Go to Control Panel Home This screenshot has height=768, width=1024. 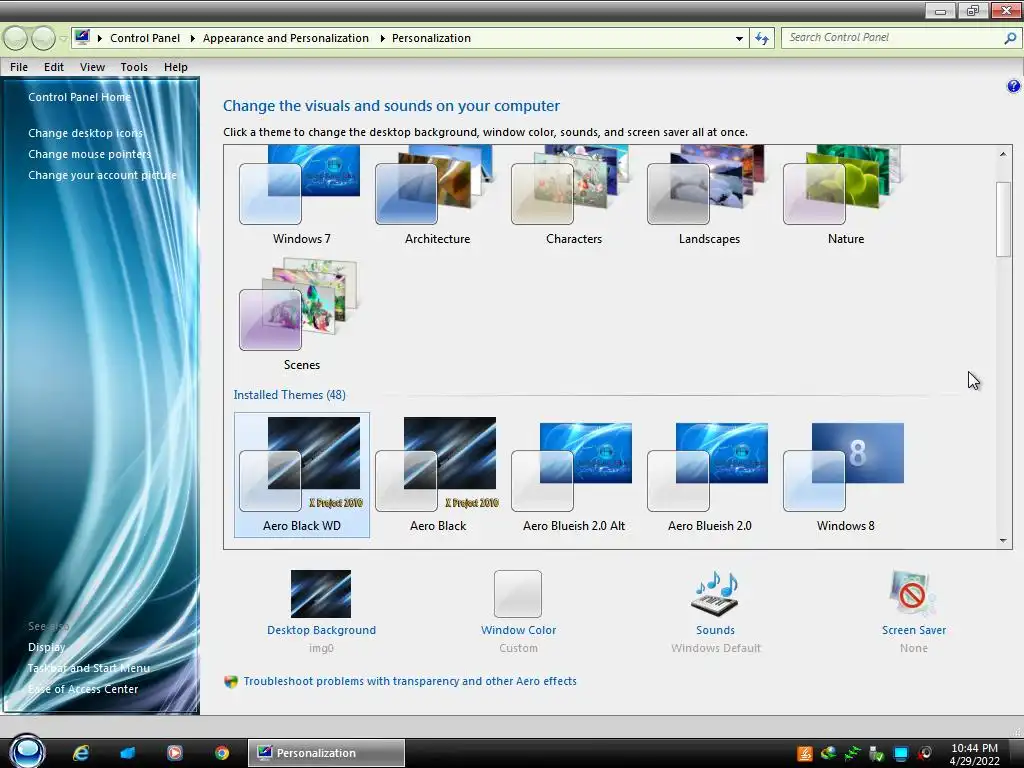click(80, 97)
